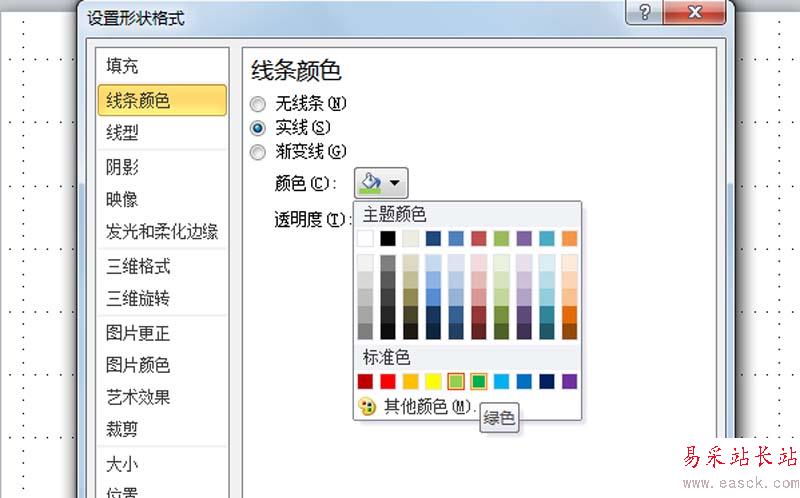Open the 裁剪 category

(162, 429)
